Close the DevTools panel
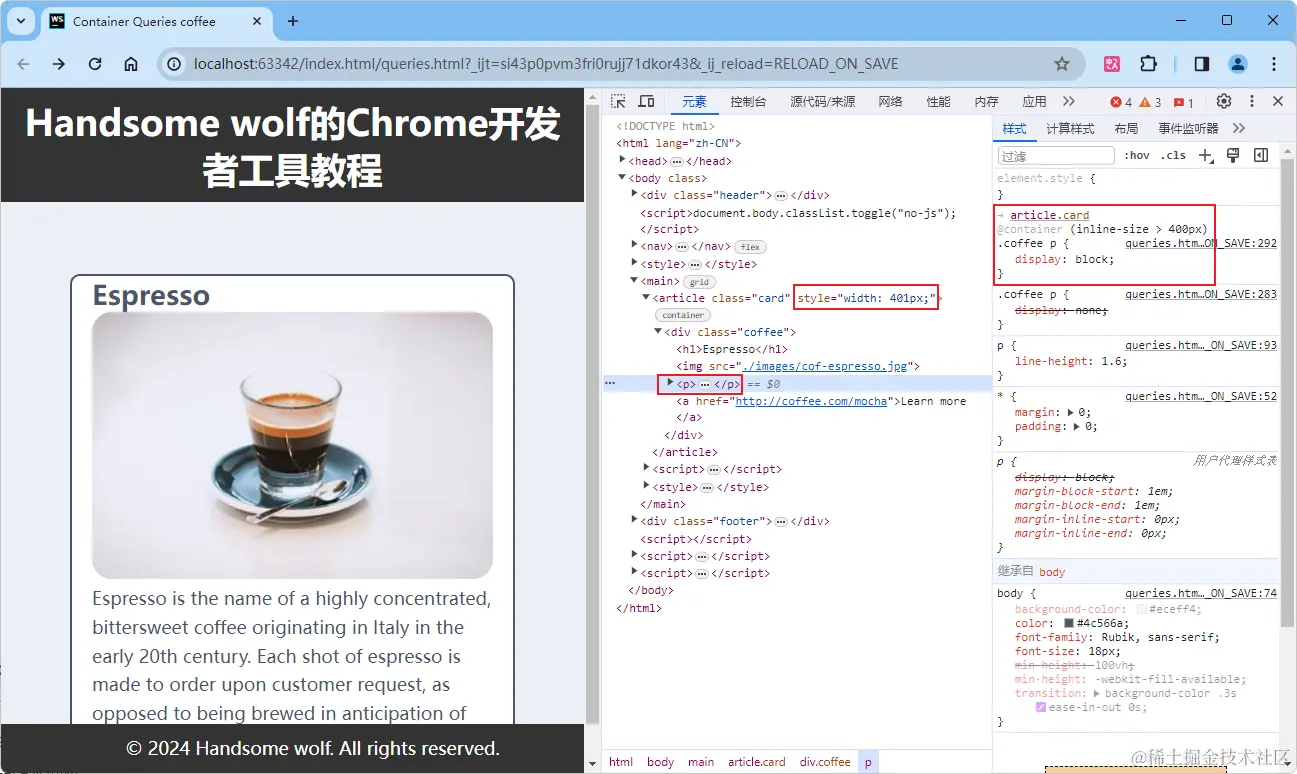1297x774 pixels. tap(1278, 102)
